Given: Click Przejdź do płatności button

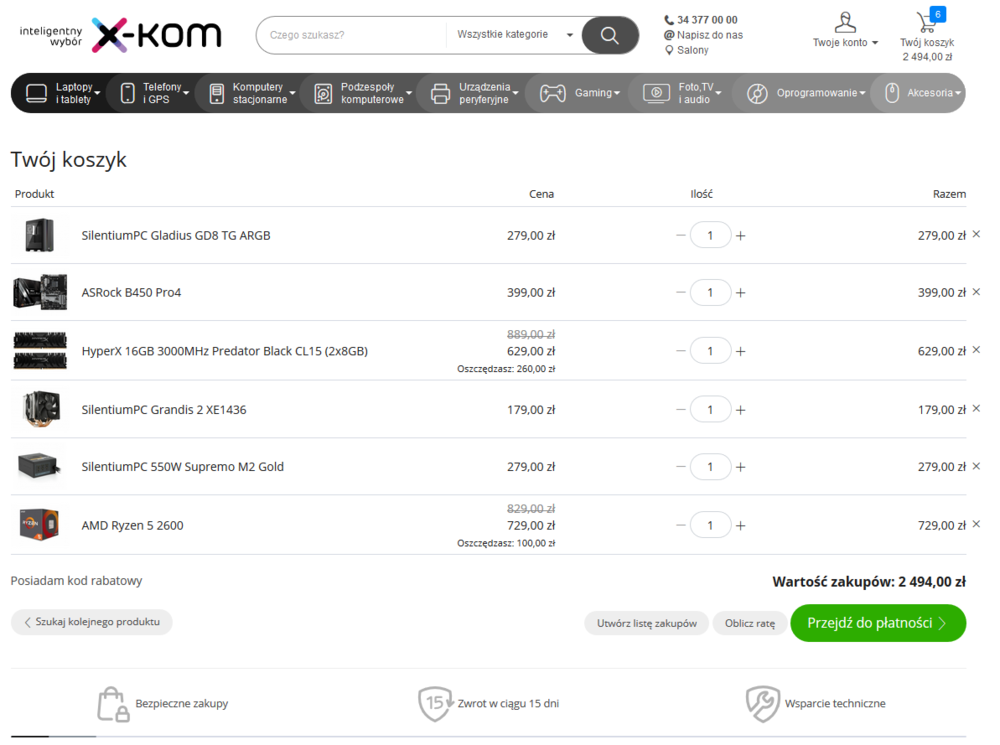Looking at the screenshot, I should 878,623.
